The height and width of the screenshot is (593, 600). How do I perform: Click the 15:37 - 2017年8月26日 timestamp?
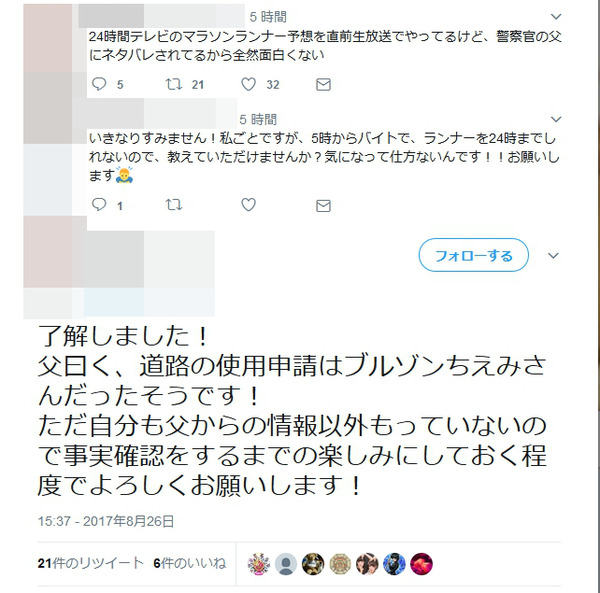[106, 521]
